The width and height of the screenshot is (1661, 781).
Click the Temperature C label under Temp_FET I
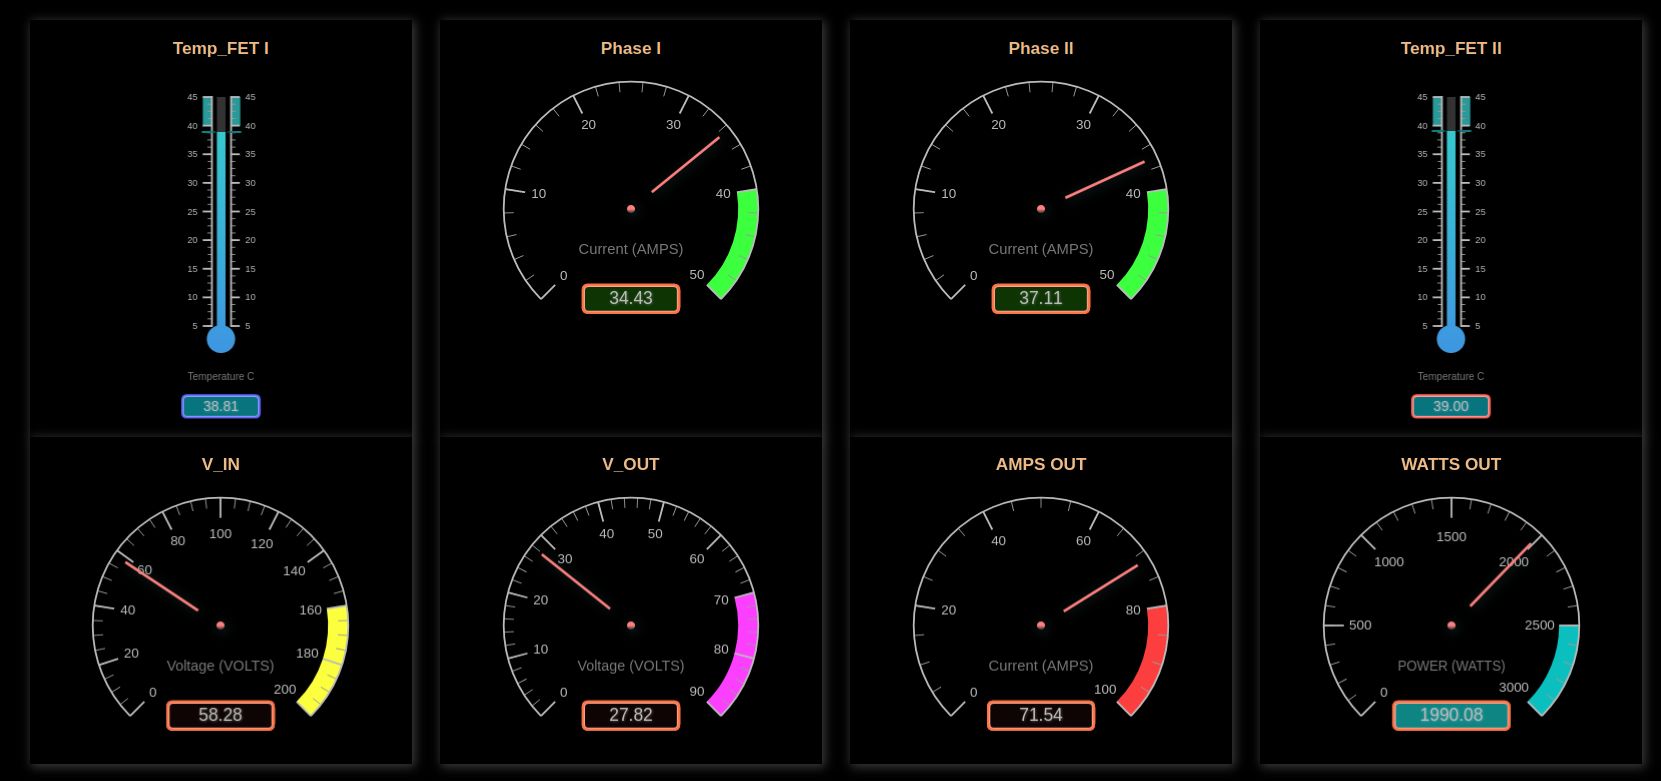pos(221,376)
